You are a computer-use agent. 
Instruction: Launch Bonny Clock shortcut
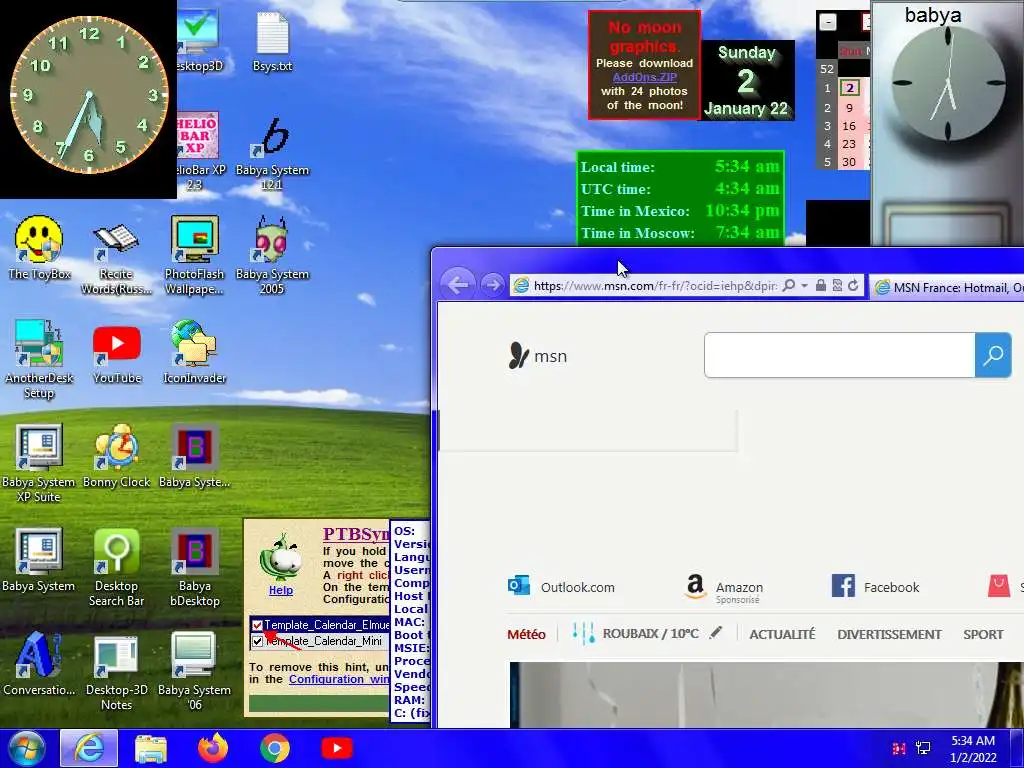click(x=116, y=456)
